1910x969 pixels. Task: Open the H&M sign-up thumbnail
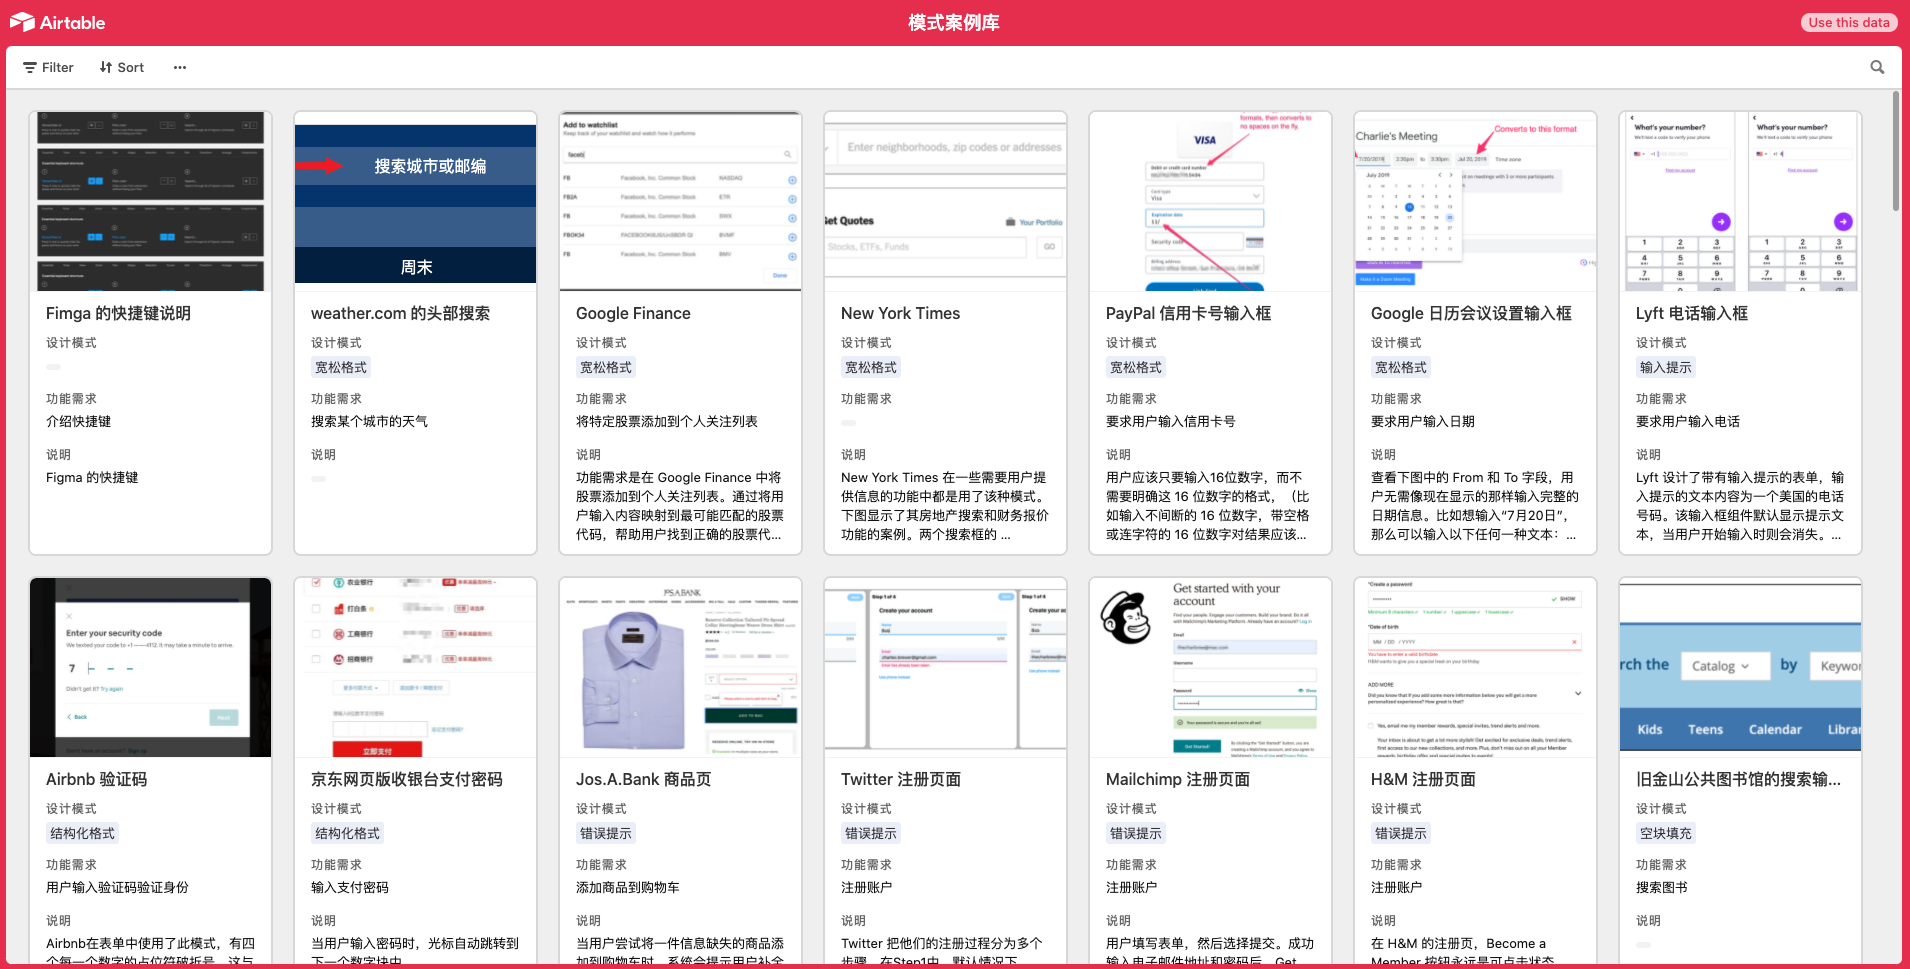(1475, 667)
